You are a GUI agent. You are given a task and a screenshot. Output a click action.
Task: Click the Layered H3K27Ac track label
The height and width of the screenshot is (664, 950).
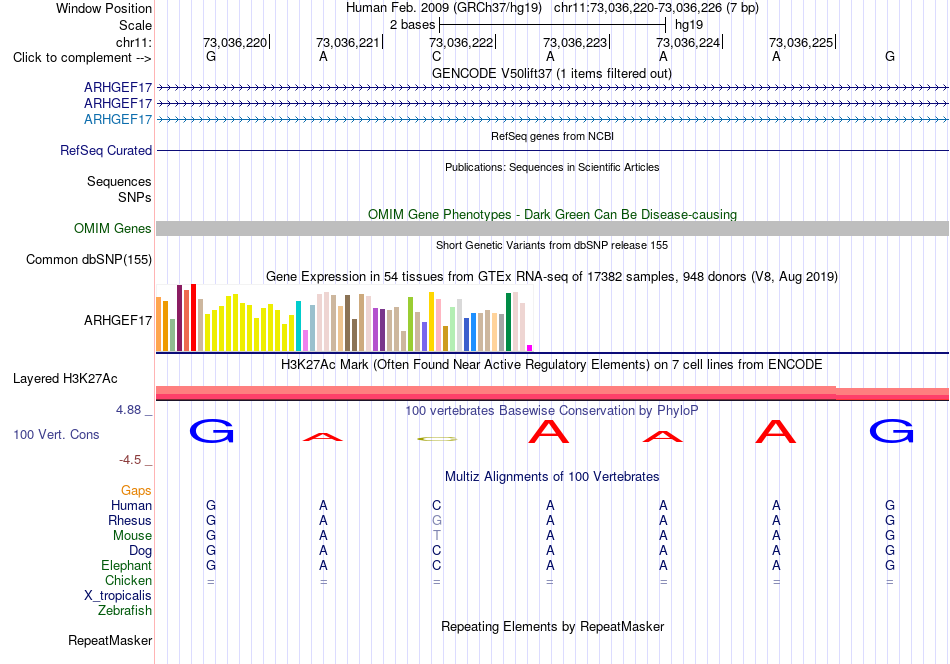pyautogui.click(x=65, y=379)
